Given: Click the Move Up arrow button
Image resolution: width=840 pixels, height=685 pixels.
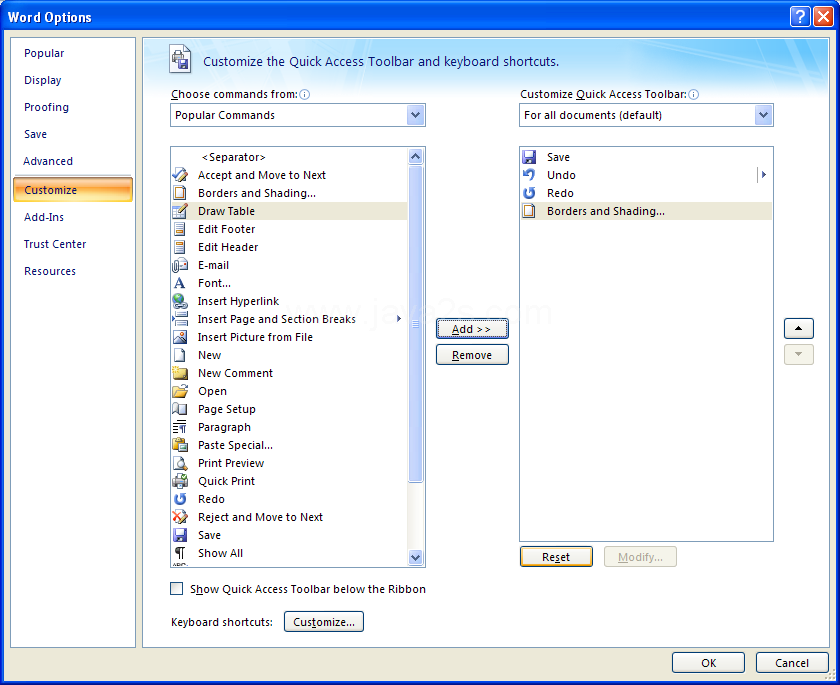Looking at the screenshot, I should point(798,328).
